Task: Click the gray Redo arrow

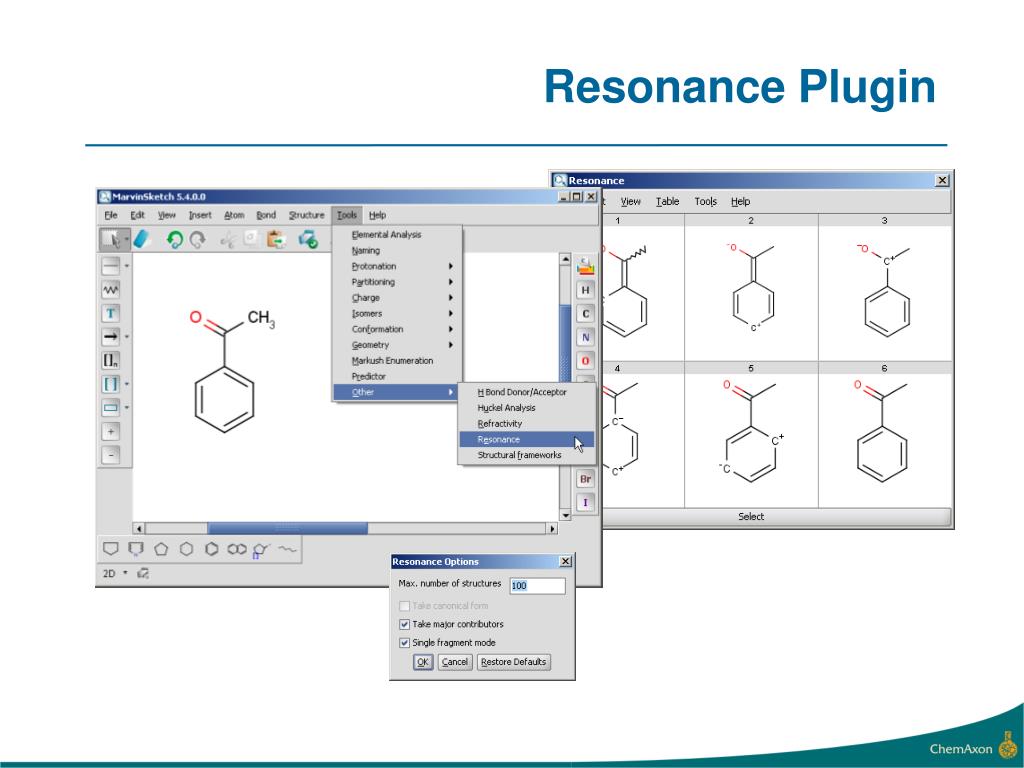Action: point(197,240)
